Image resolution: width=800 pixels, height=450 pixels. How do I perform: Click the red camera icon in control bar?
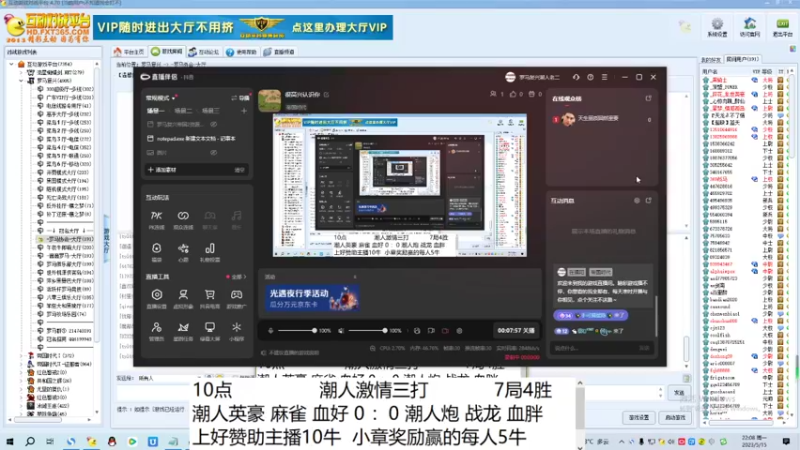445,331
